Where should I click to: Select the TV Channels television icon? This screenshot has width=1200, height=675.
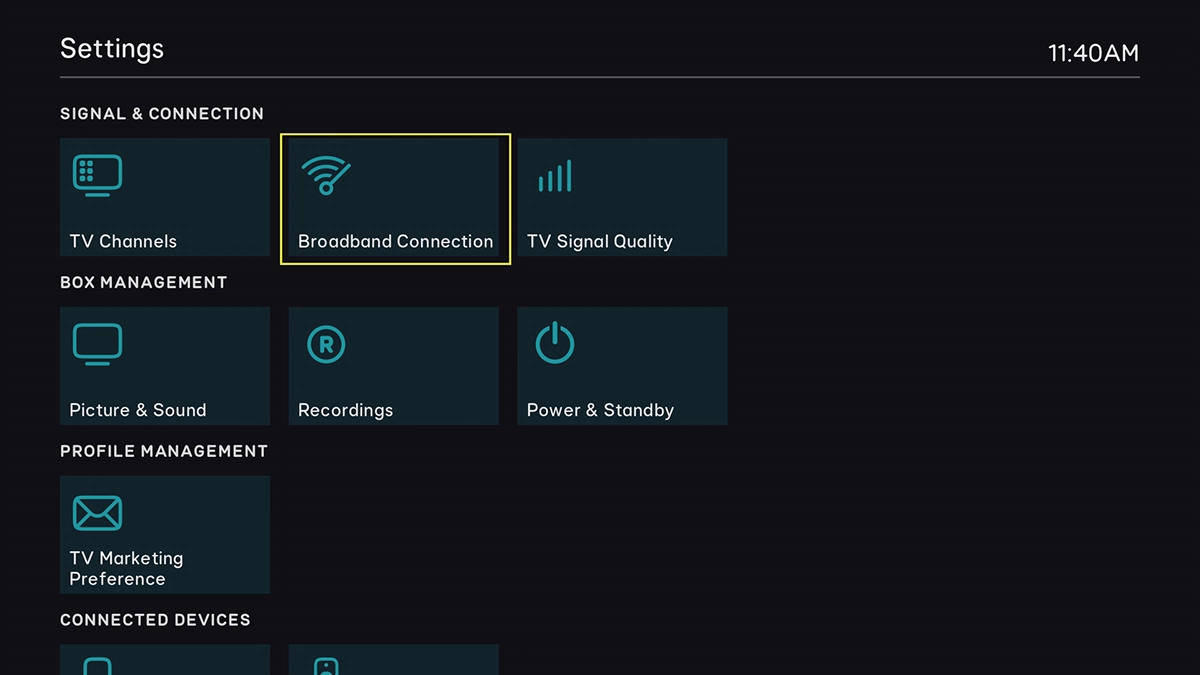[x=96, y=173]
